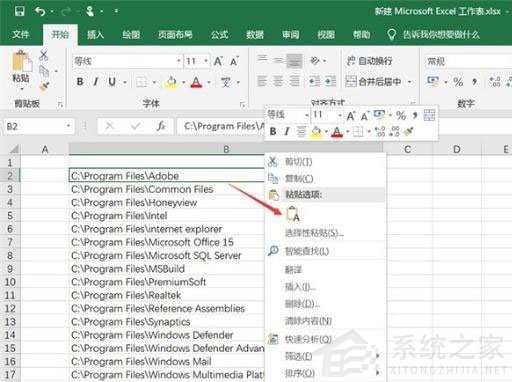The width and height of the screenshot is (512, 382).
Task: Open the 合并后居中 dropdown arrow
Action: point(410,82)
